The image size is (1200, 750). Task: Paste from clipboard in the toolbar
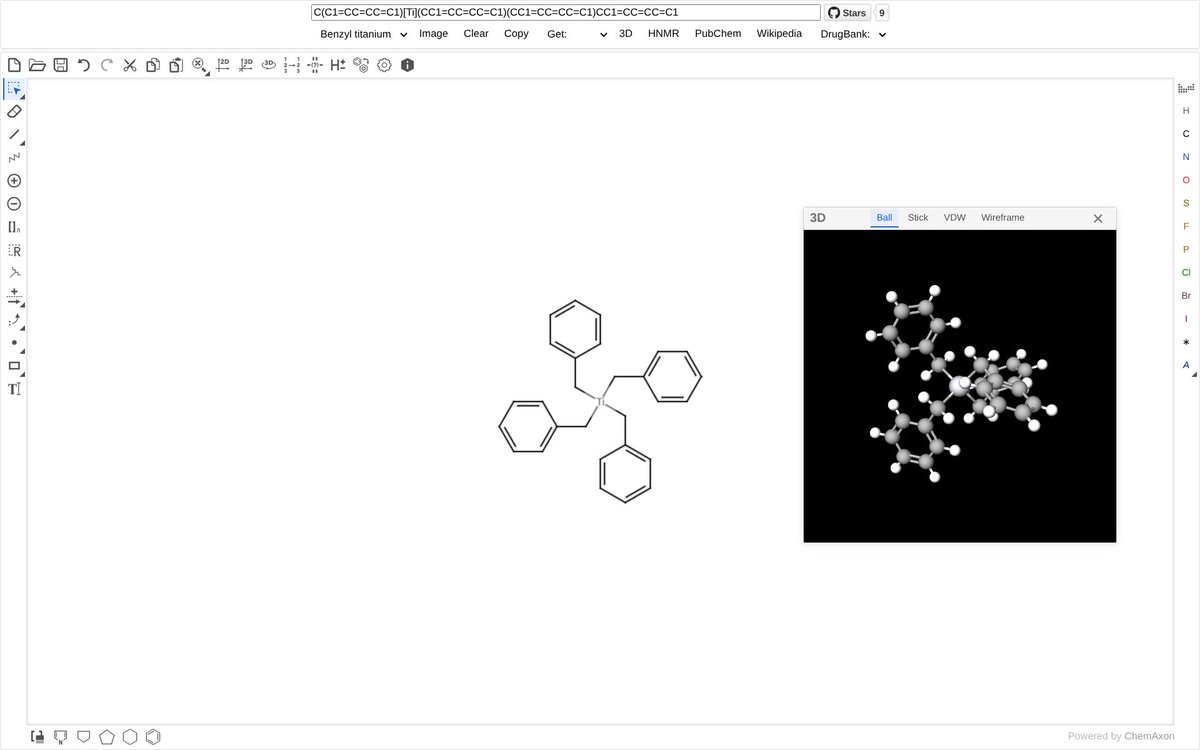176,65
